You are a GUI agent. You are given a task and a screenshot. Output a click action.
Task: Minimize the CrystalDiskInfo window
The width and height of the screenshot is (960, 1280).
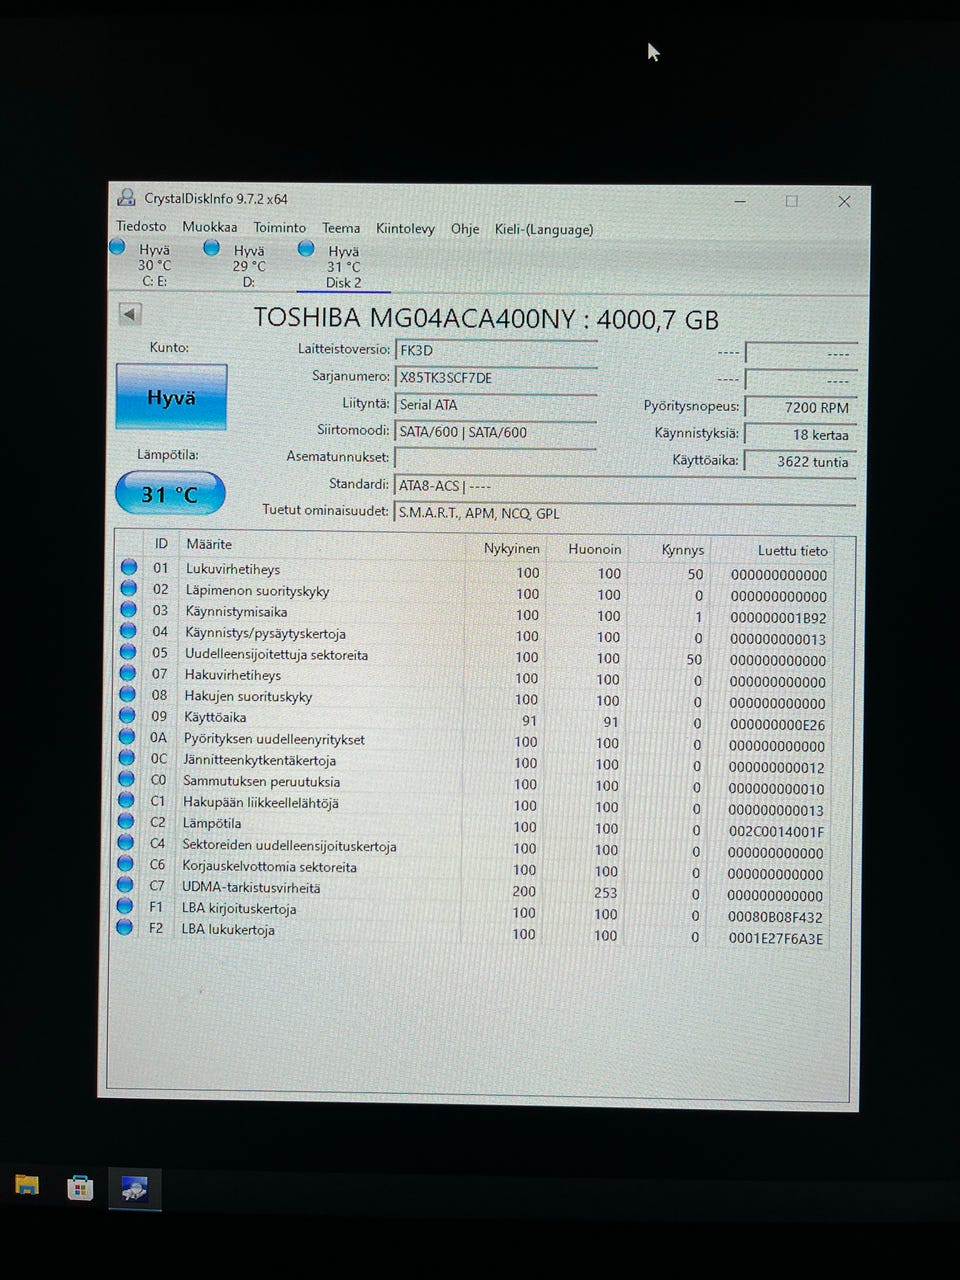click(x=741, y=201)
